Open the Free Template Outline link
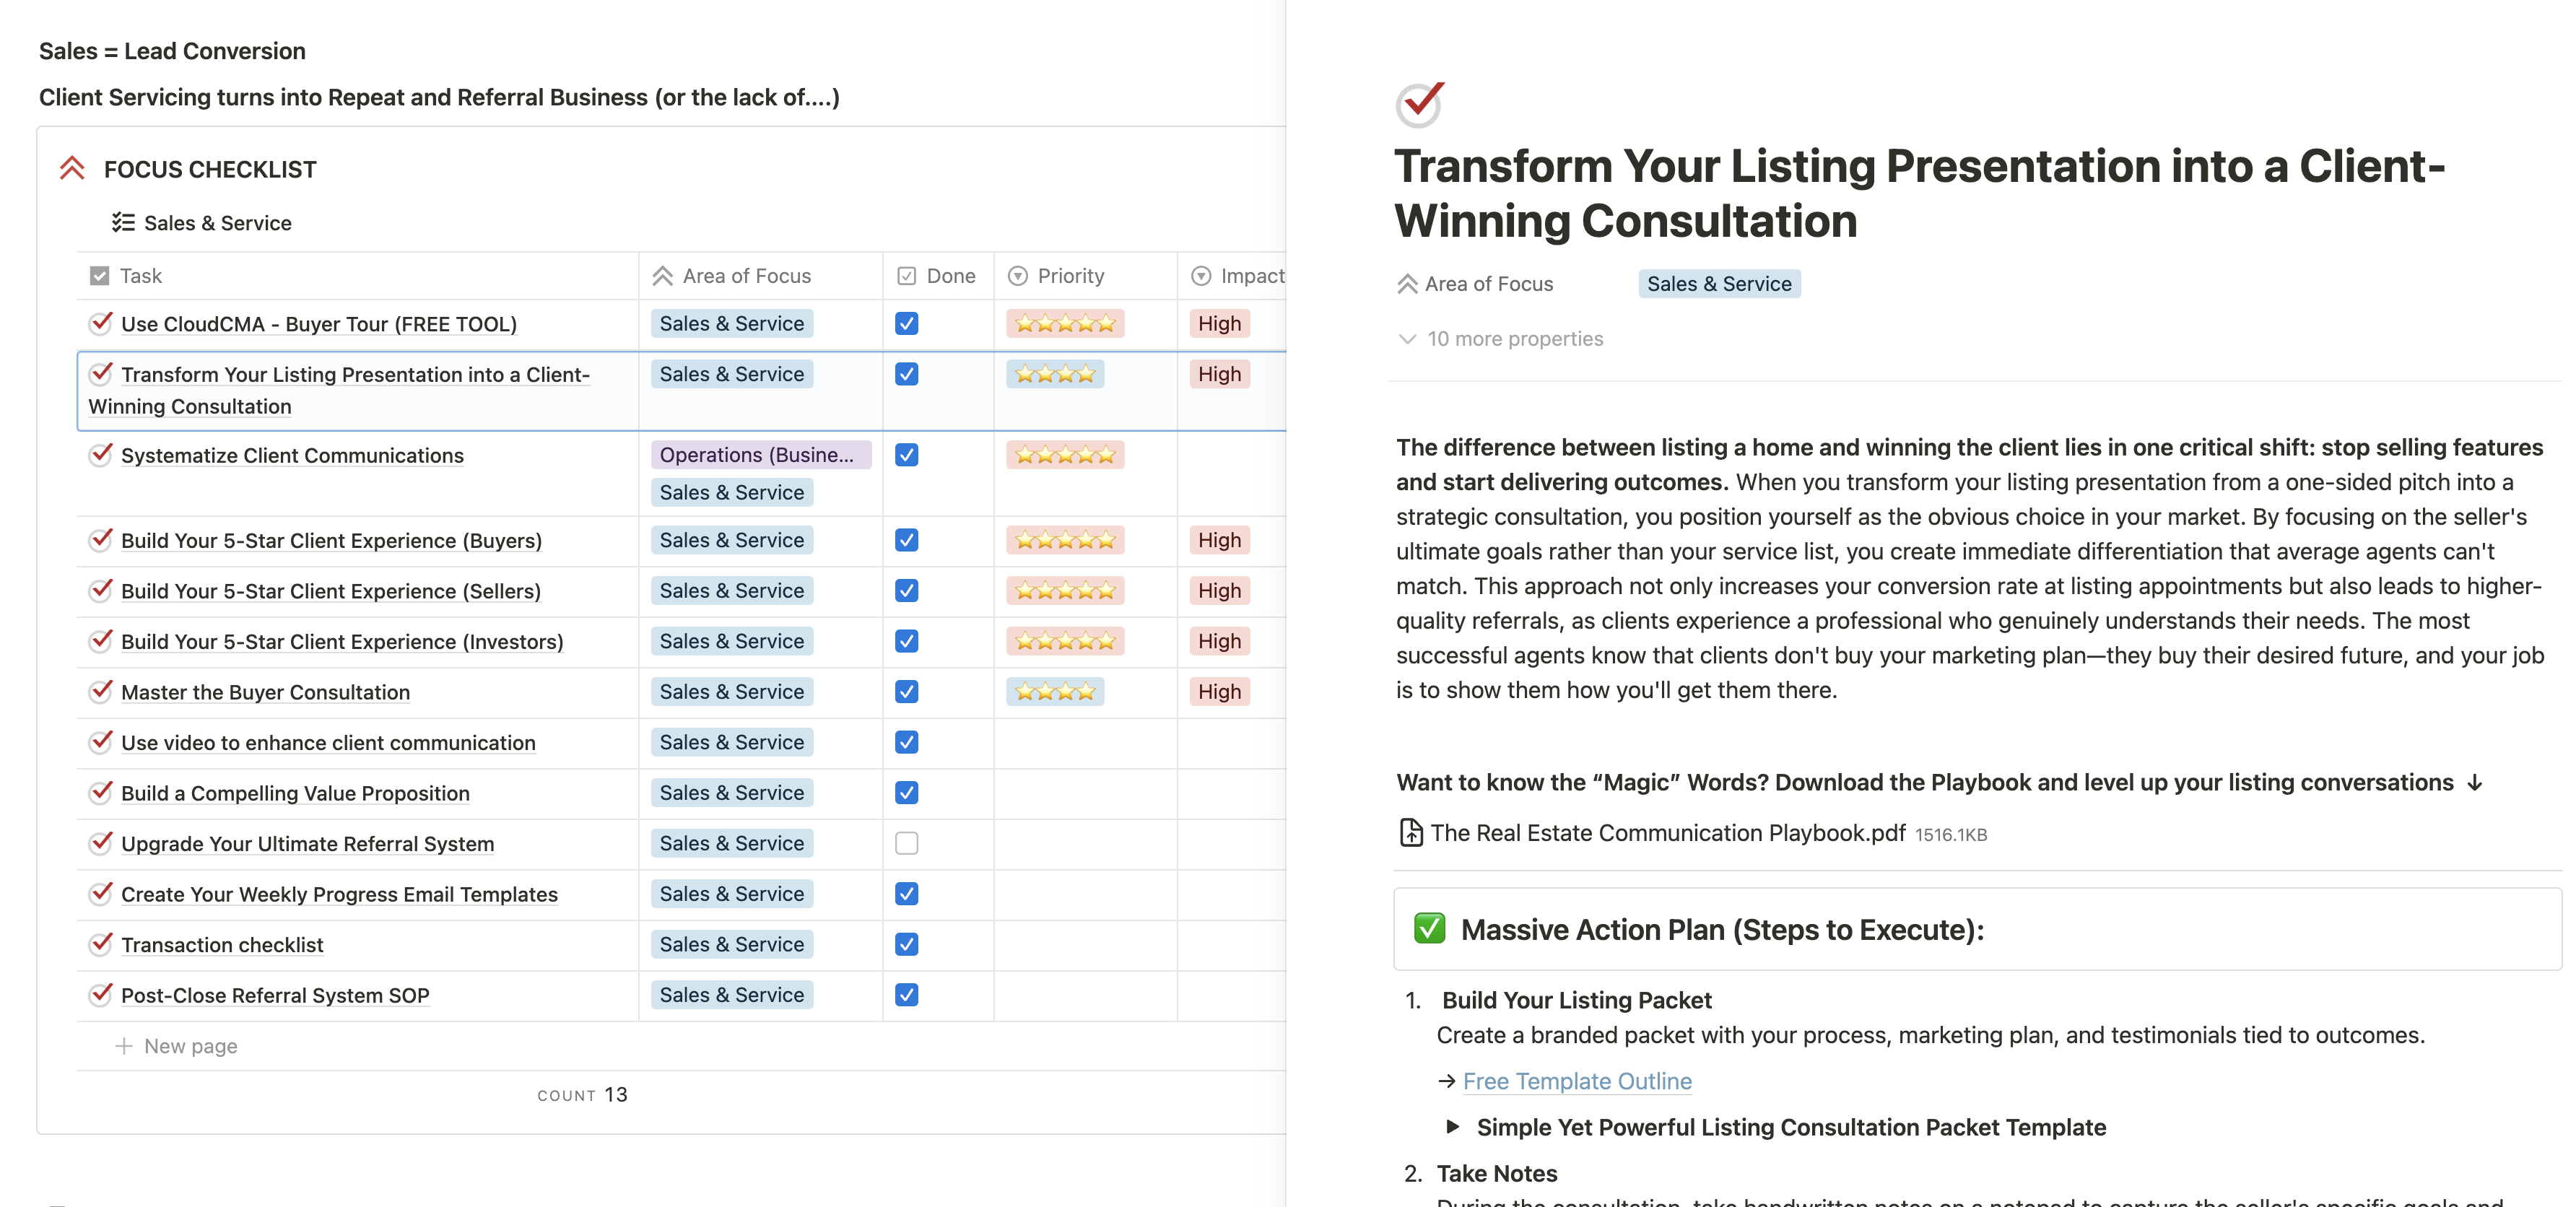Viewport: 2576px width, 1207px height. click(x=1576, y=1081)
